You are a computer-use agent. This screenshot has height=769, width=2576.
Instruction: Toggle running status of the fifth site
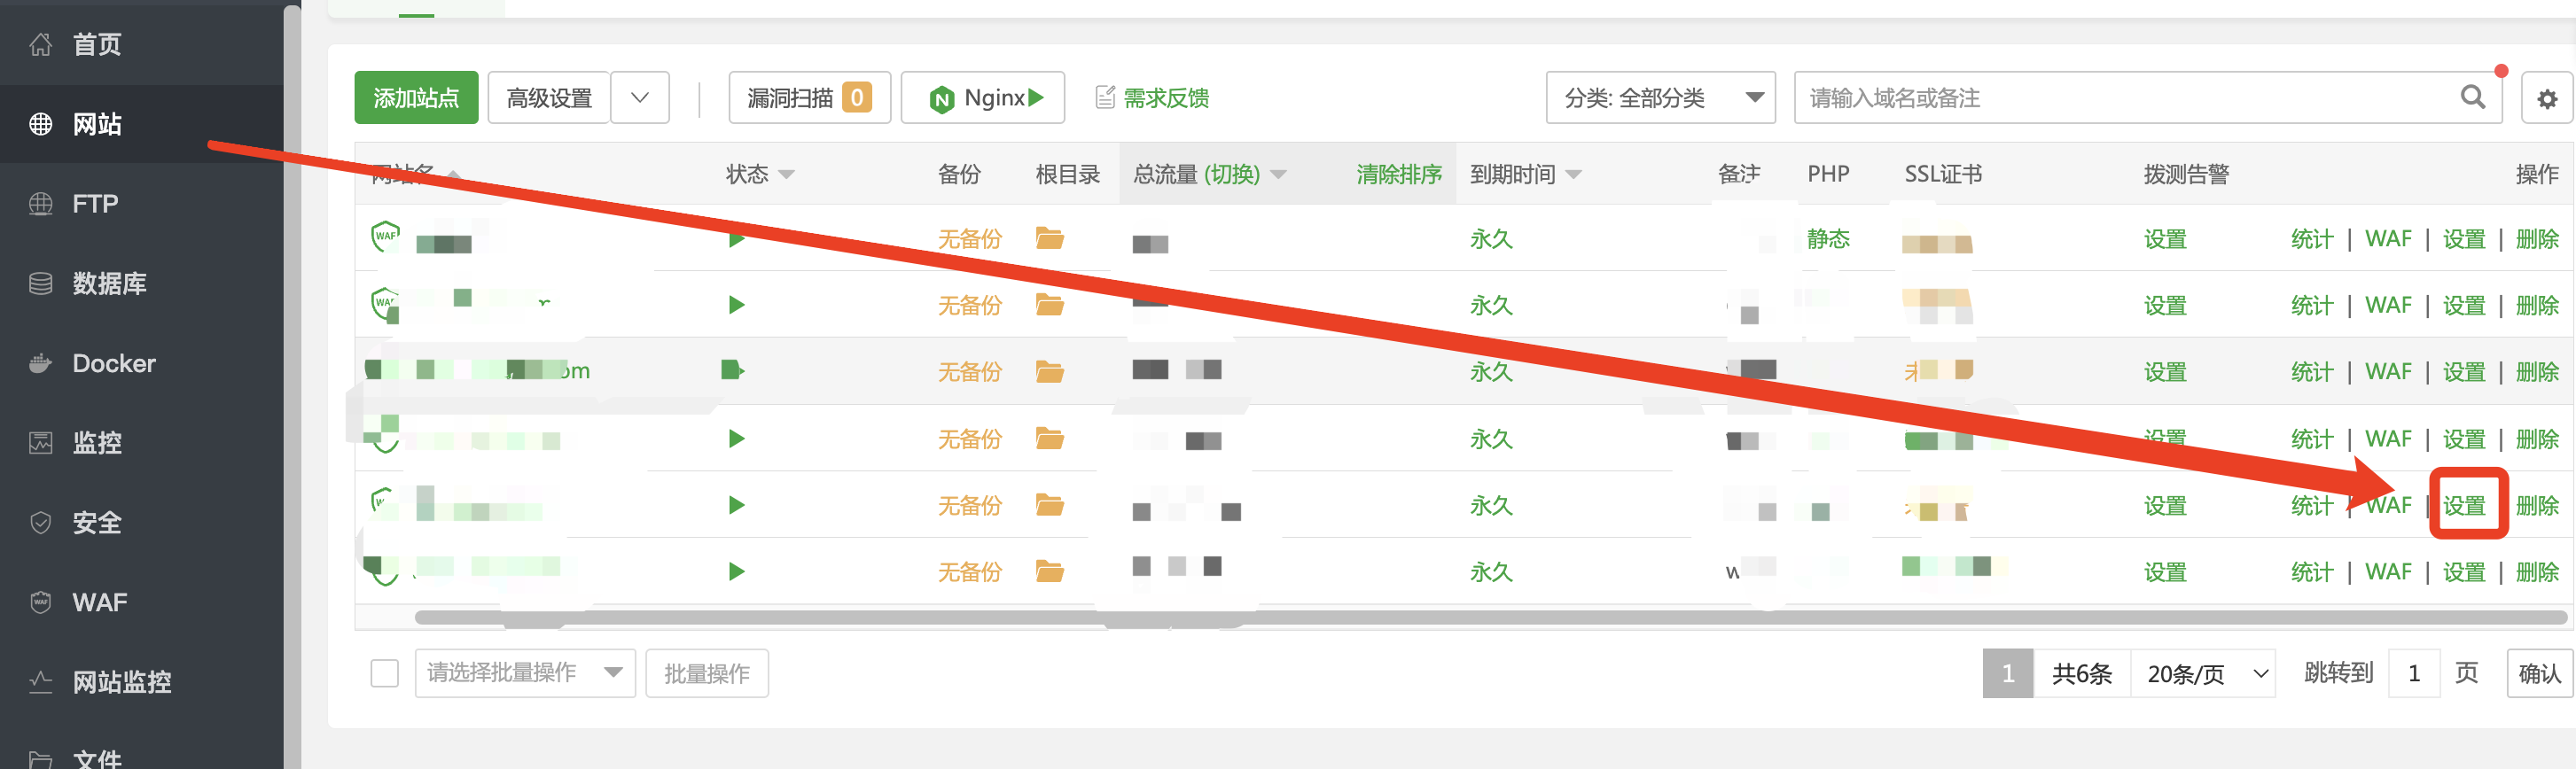tap(737, 505)
